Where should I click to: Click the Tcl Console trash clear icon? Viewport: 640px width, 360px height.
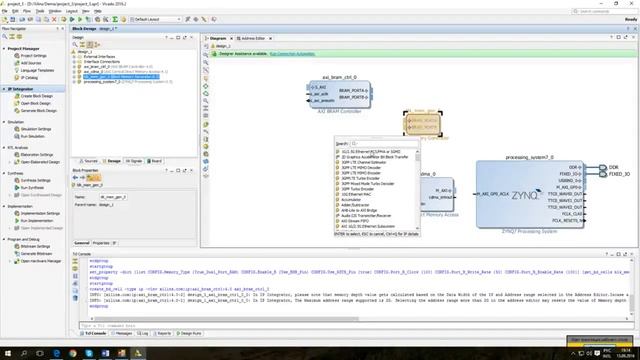coord(75,298)
